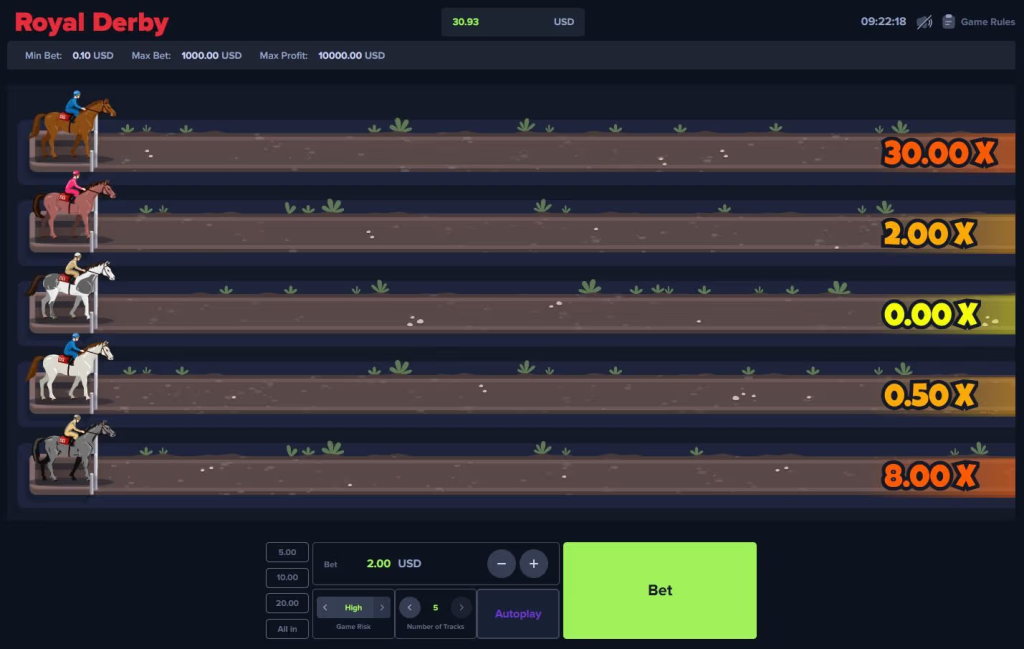Click the 8.00X multiplier badge

coord(930,475)
